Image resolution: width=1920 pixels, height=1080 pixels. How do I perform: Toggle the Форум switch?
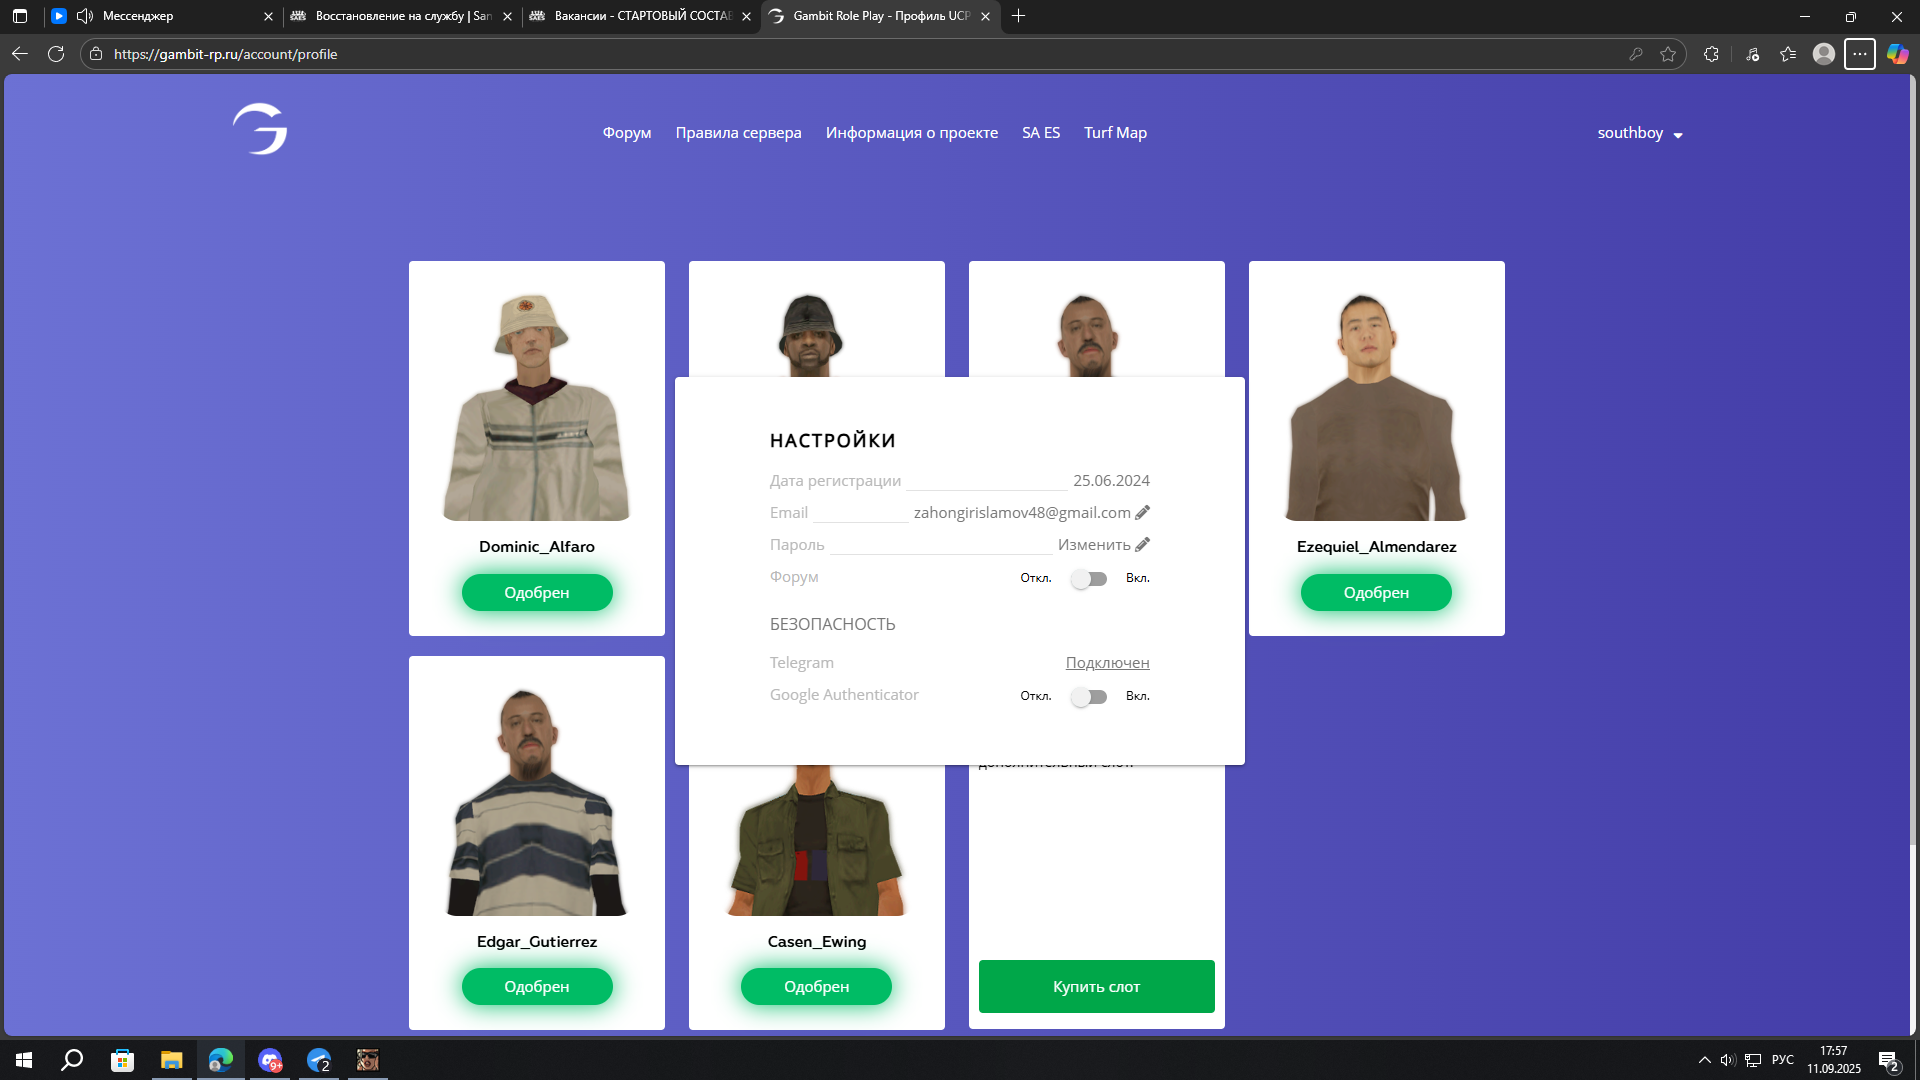click(x=1089, y=579)
